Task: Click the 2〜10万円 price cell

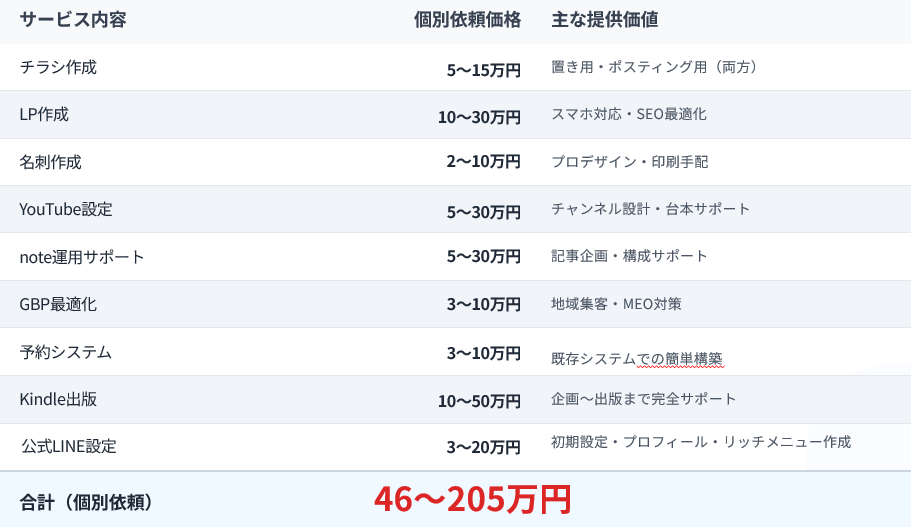Action: [484, 162]
